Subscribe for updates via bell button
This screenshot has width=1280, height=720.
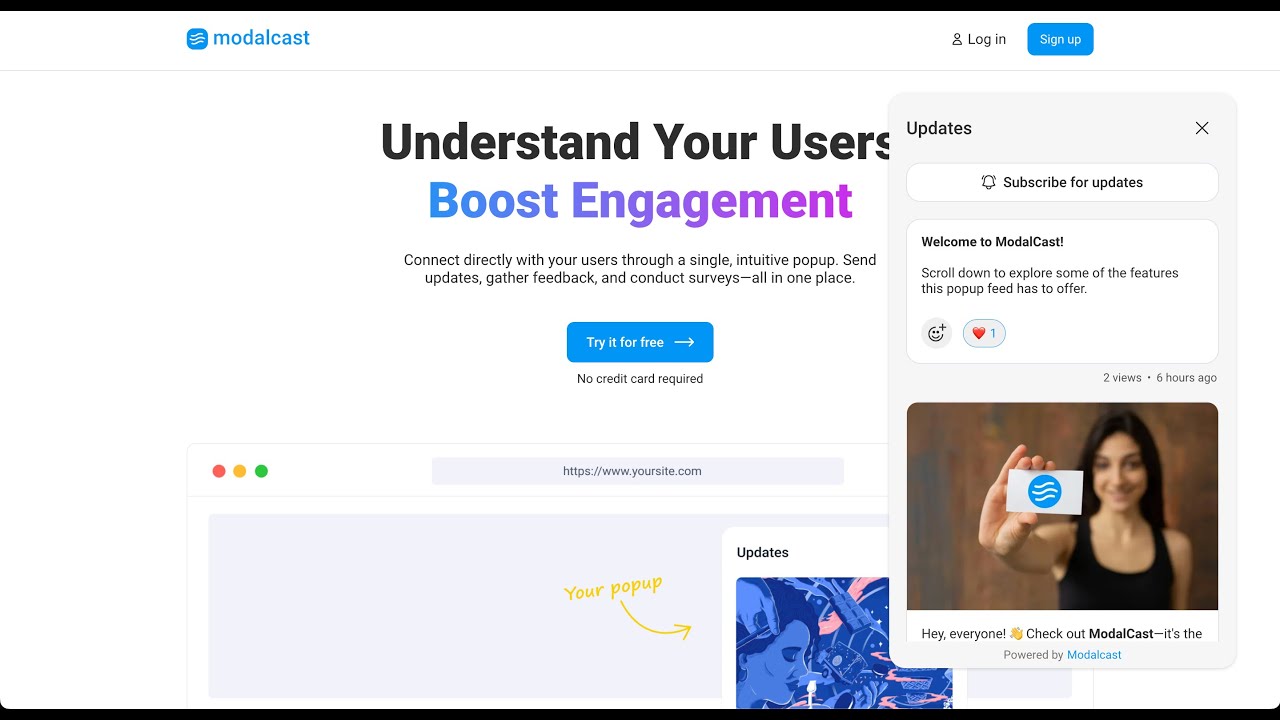pyautogui.click(x=1062, y=182)
